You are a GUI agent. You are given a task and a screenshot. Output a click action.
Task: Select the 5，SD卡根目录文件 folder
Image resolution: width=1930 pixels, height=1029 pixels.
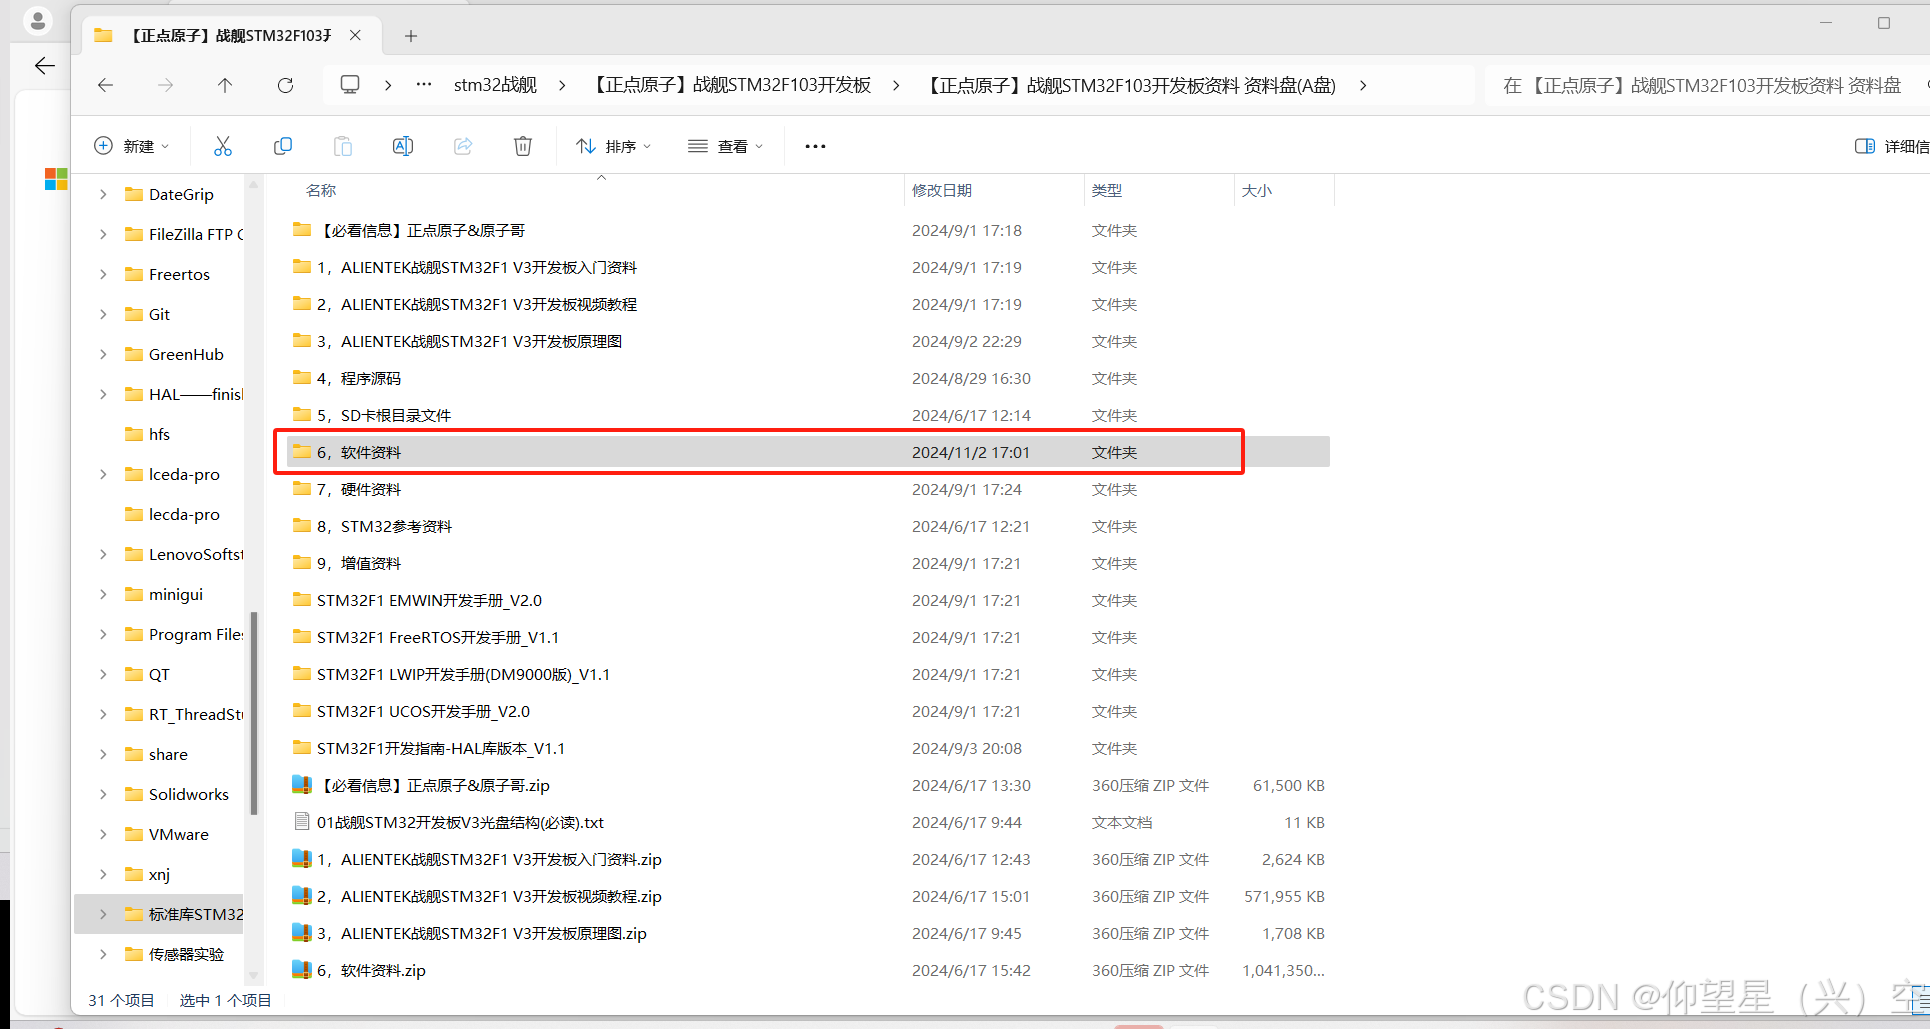click(383, 415)
